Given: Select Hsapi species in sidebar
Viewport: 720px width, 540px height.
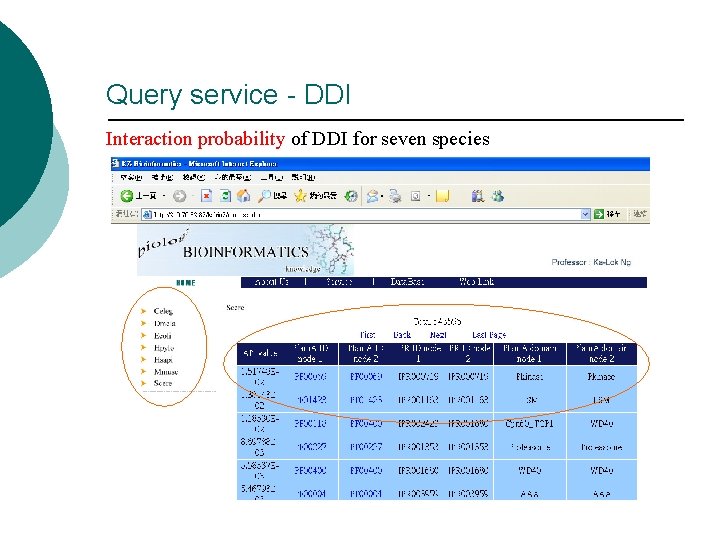Looking at the screenshot, I should [163, 360].
